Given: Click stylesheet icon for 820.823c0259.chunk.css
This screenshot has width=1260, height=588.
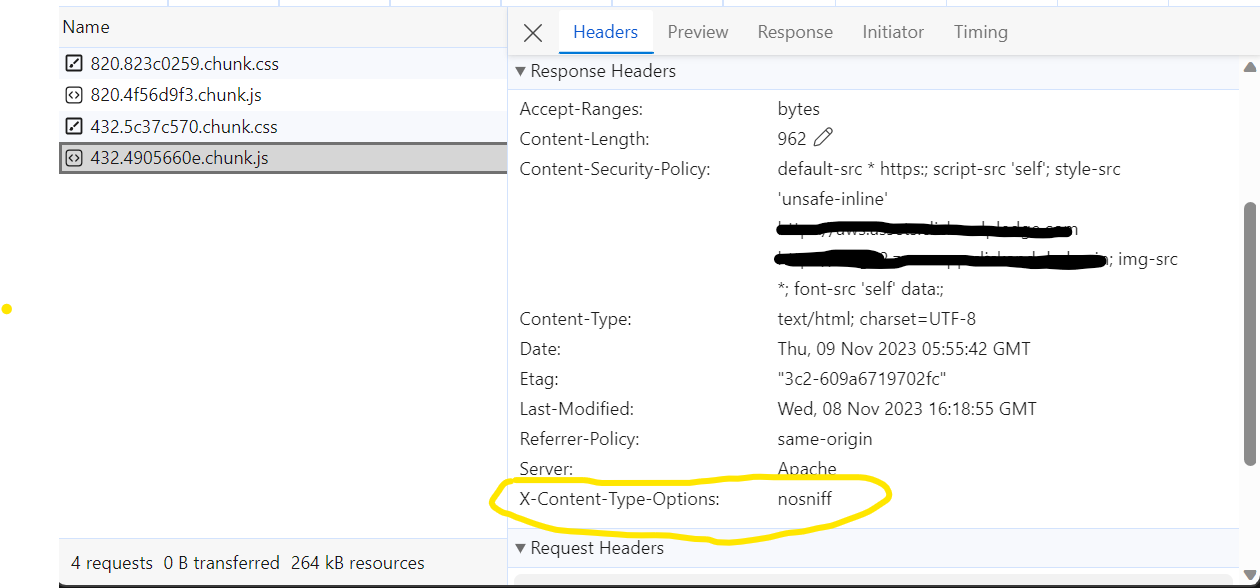Looking at the screenshot, I should pos(73,64).
